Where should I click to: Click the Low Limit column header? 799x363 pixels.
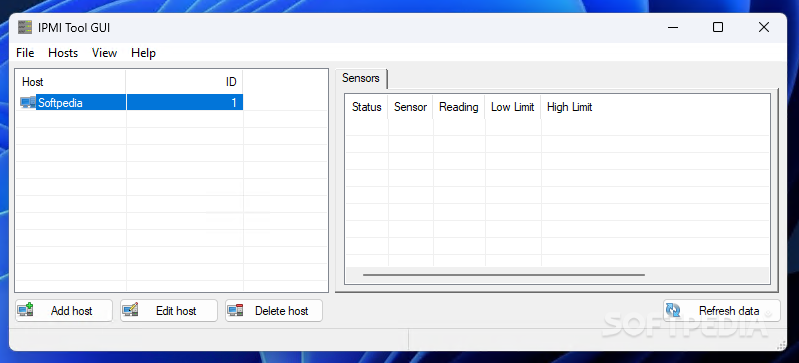(x=513, y=107)
